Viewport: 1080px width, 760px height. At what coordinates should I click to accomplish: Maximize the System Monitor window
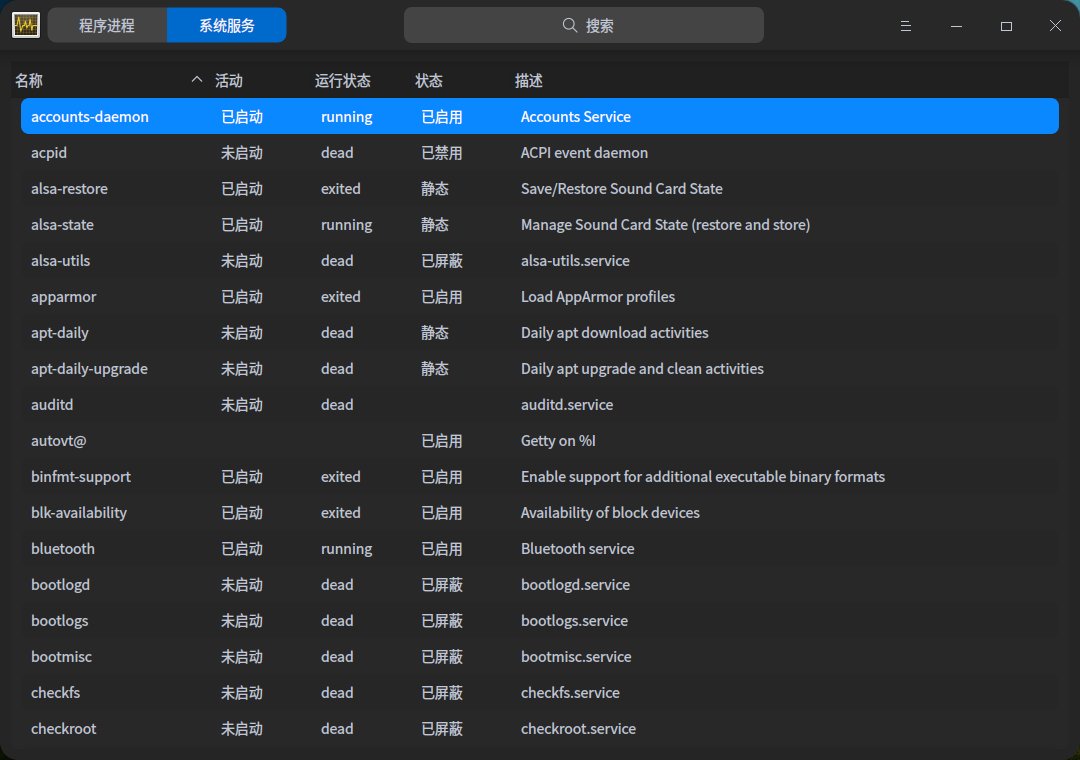tap(1006, 26)
